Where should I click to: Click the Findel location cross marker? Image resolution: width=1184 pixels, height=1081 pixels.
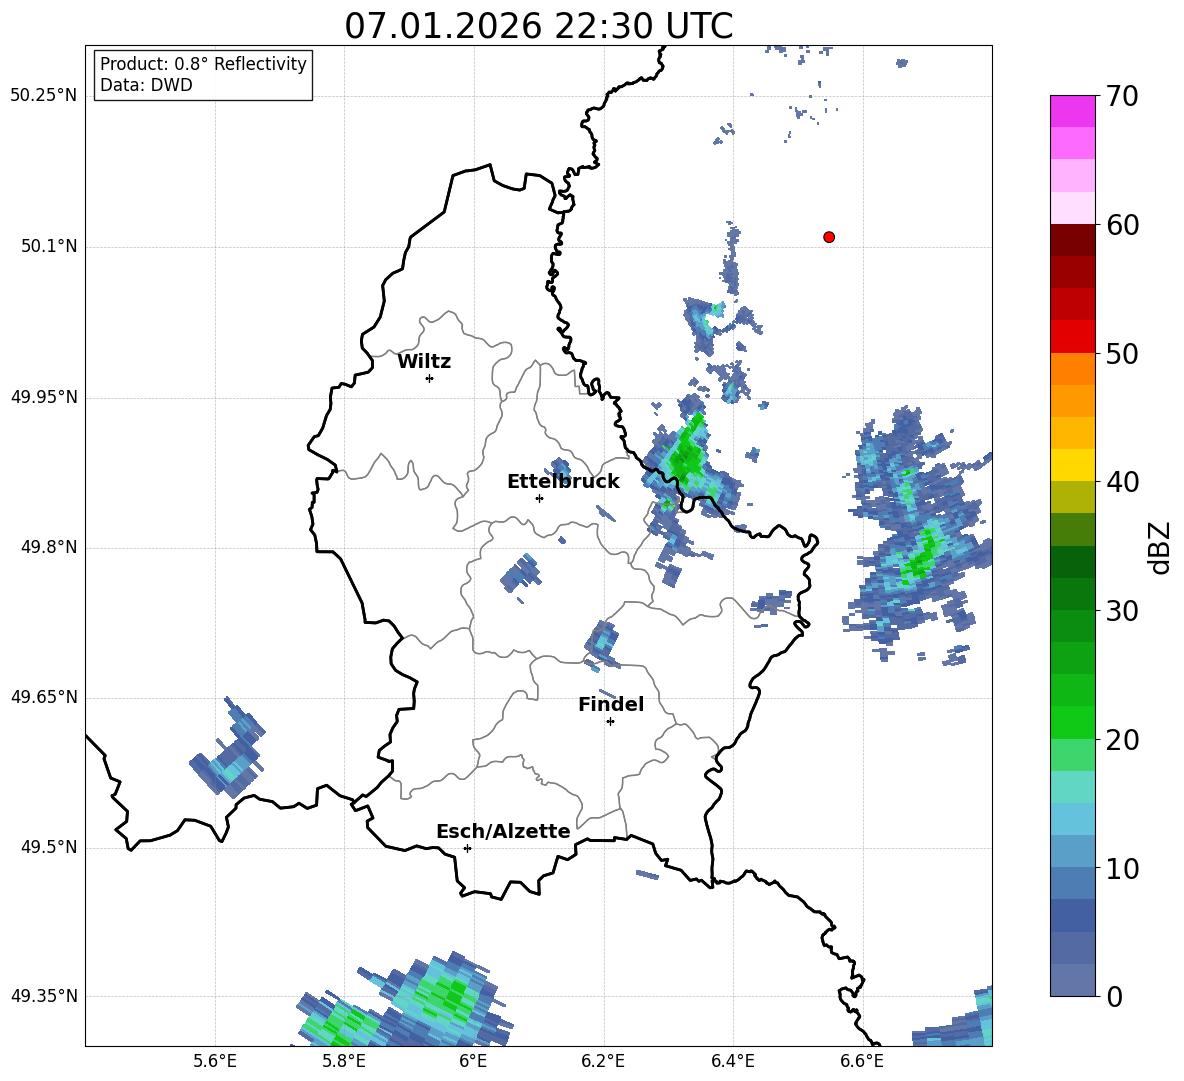pyautogui.click(x=611, y=722)
